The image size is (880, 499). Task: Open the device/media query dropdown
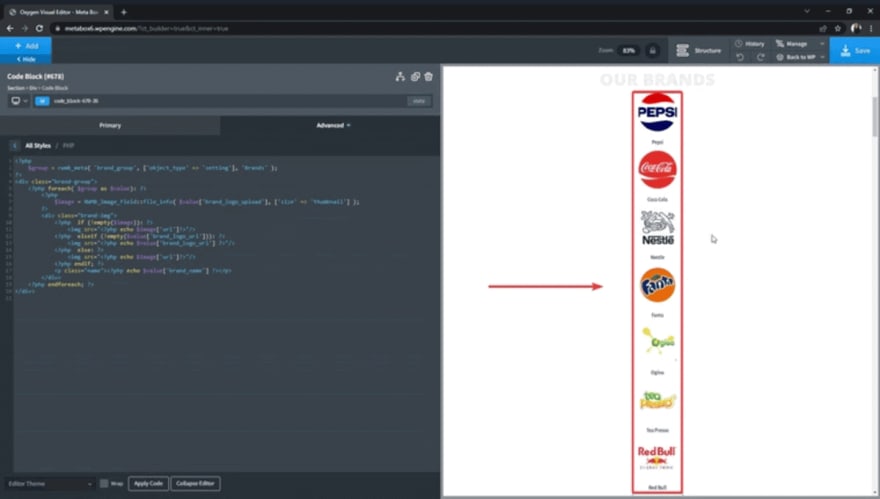click(19, 101)
